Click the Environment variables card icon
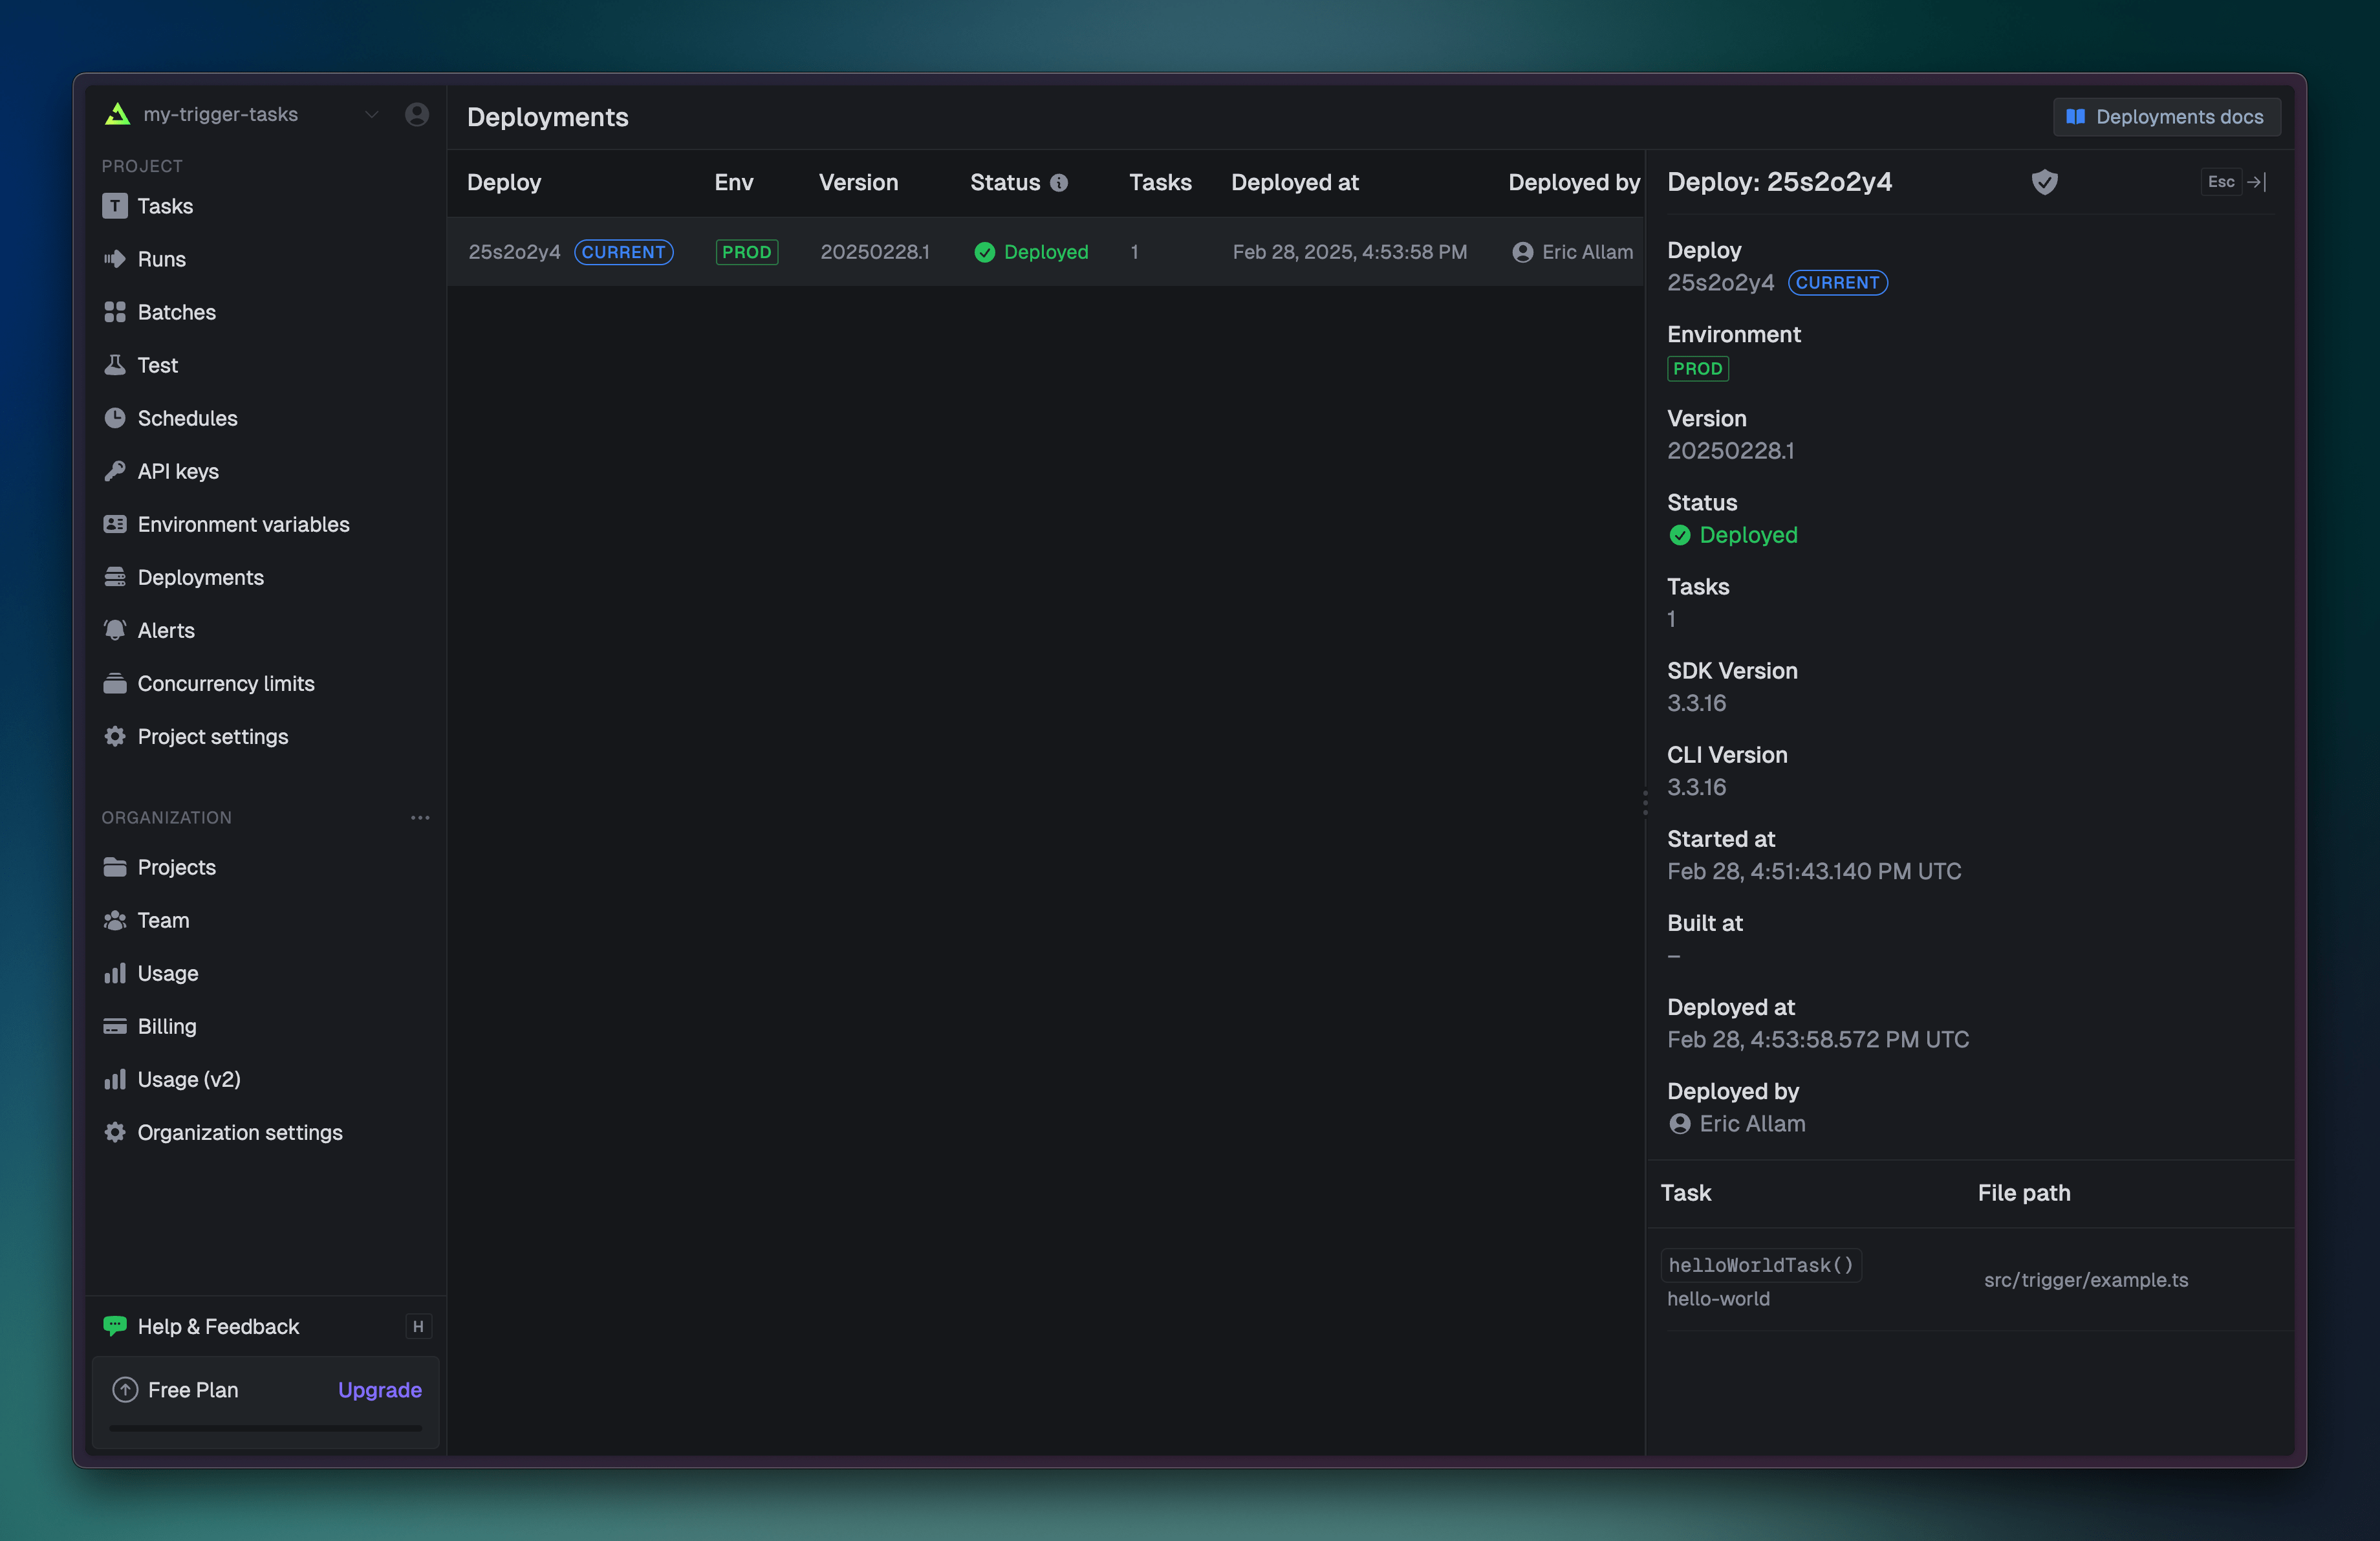Screen dimensions: 2380x1541 click(116, 524)
